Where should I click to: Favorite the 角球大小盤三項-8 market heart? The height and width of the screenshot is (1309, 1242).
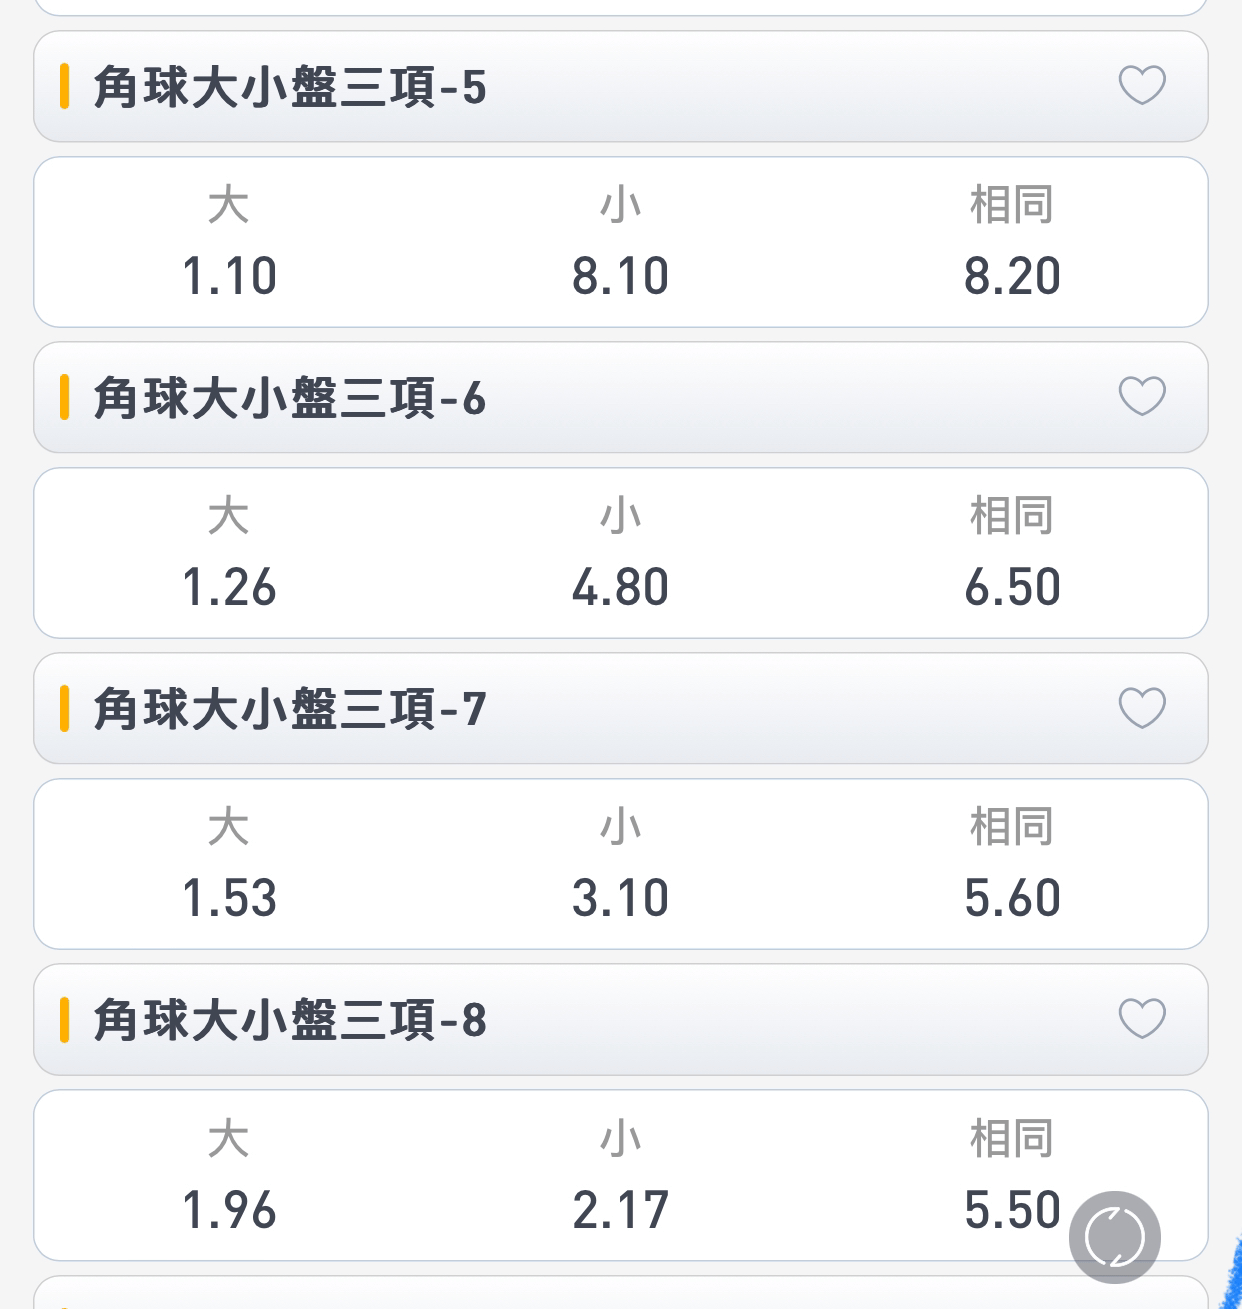[x=1142, y=1019]
